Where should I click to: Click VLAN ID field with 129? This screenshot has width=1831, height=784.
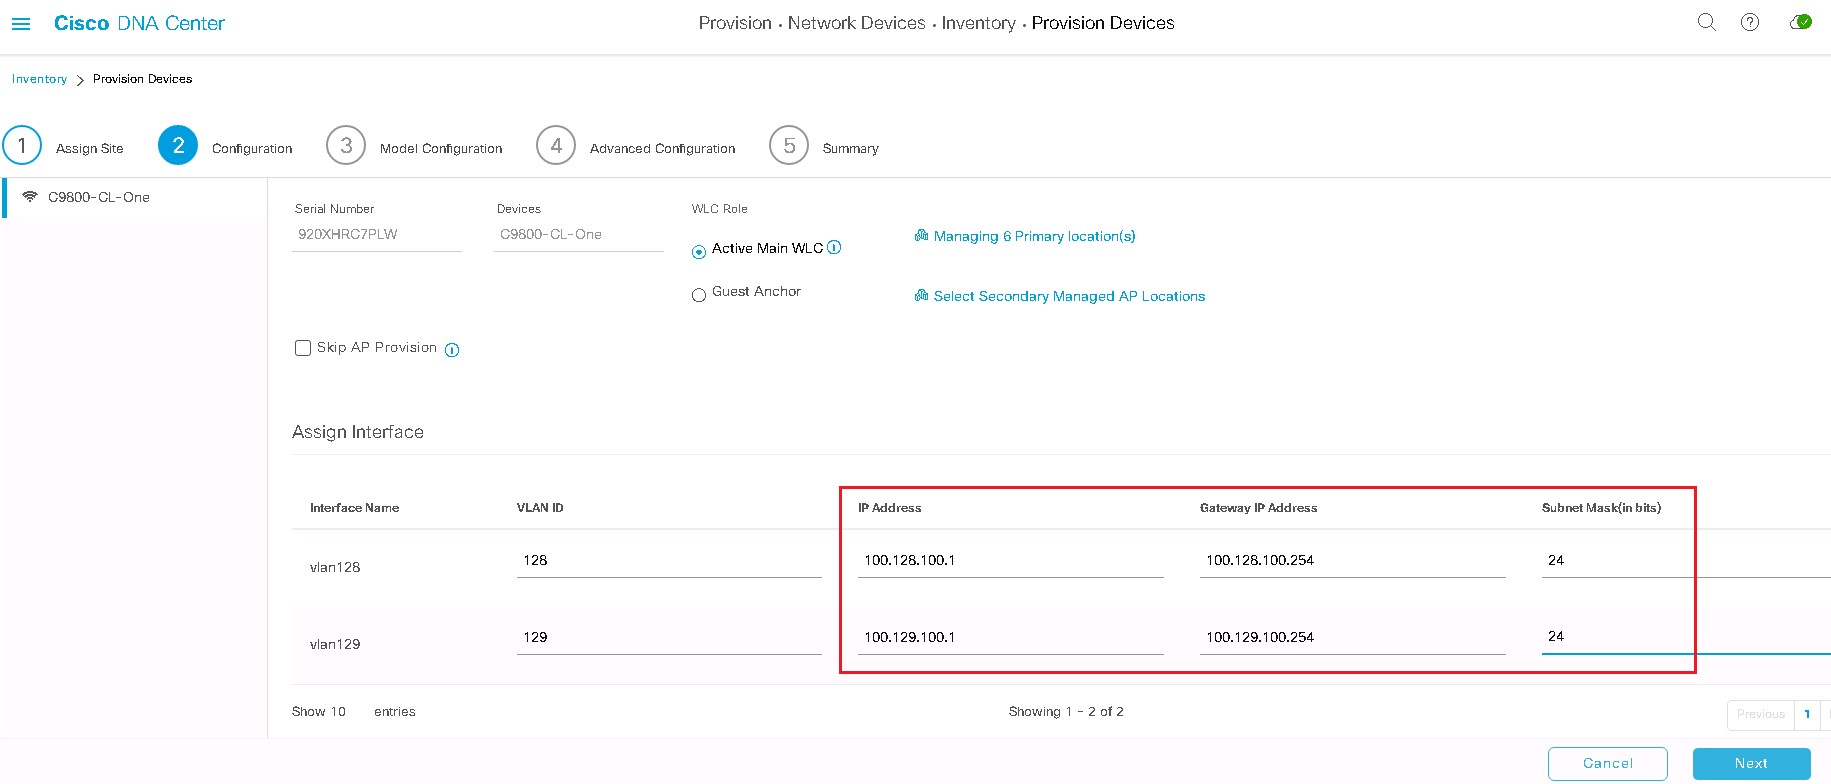tap(669, 638)
